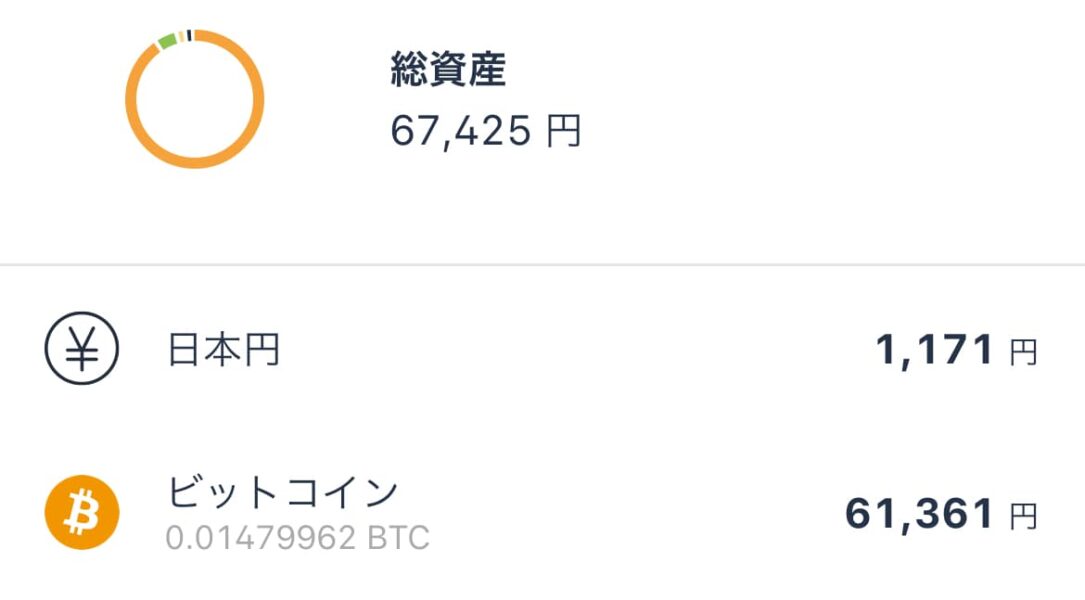Click the pale yellow donut chart segment
Image resolution: width=1085 pixels, height=600 pixels.
(181, 37)
